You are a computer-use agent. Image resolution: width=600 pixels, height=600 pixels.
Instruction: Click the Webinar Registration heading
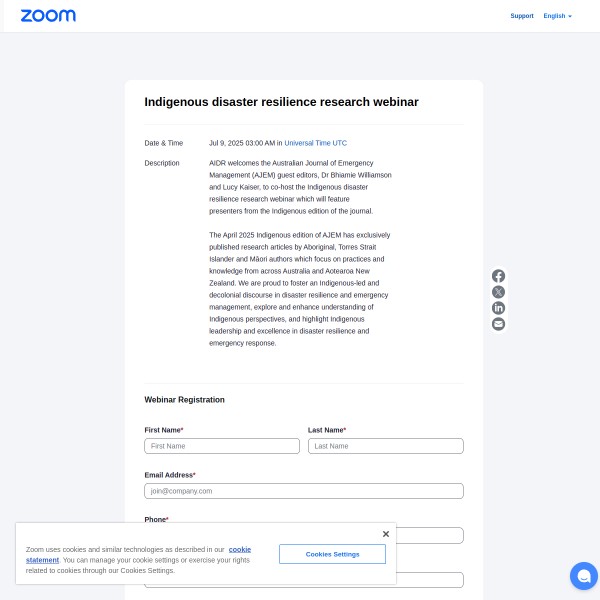[184, 400]
